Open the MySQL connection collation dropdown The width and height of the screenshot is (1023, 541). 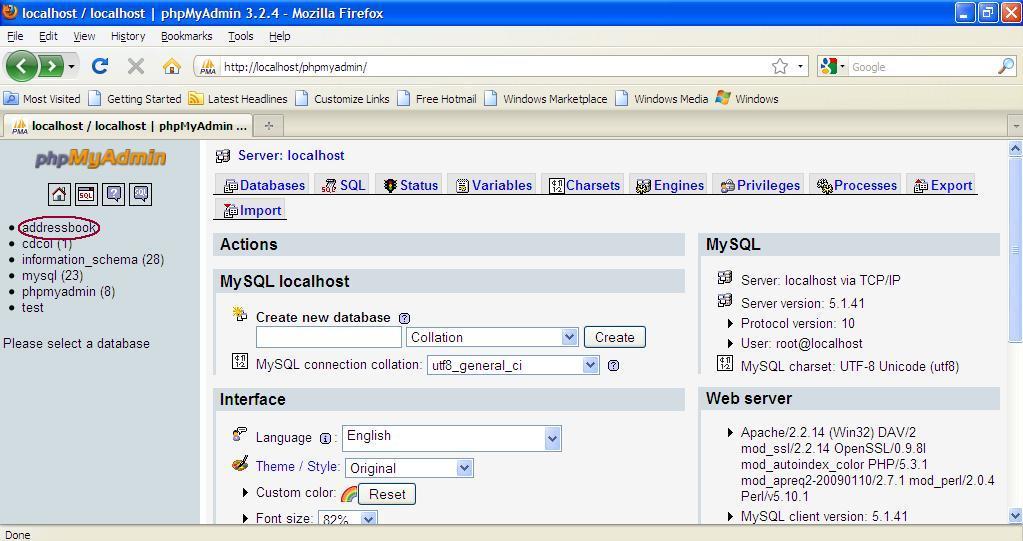tap(513, 365)
